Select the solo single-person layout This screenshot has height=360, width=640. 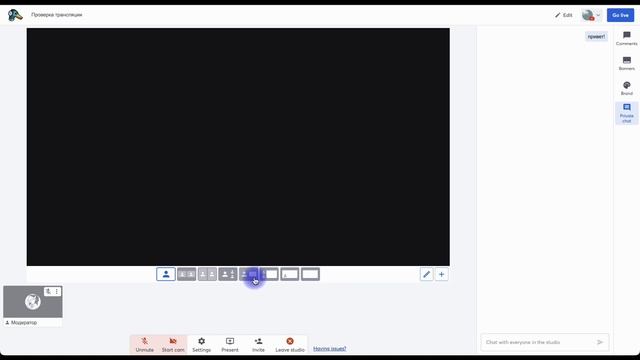click(x=166, y=274)
